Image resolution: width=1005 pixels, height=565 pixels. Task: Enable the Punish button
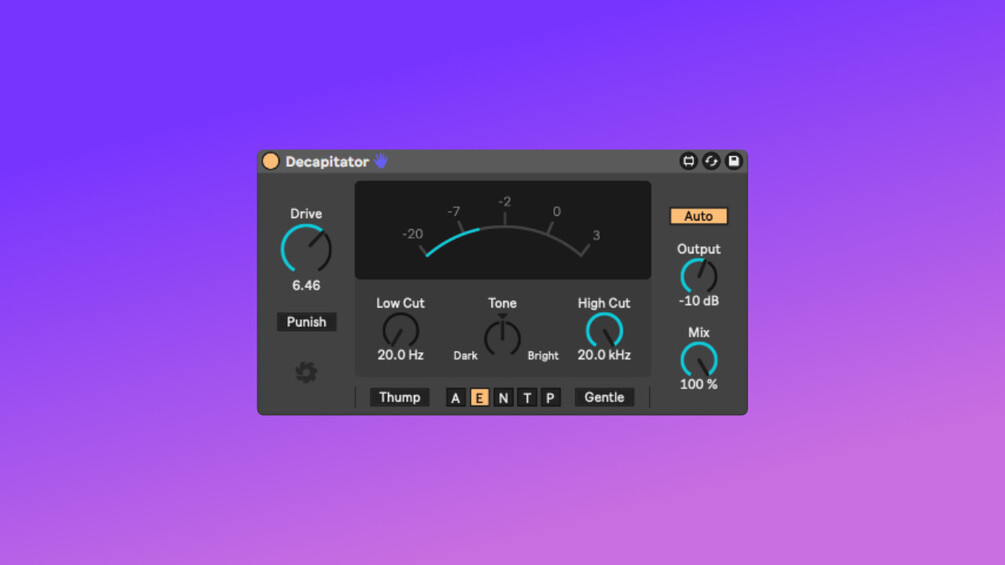coord(306,322)
